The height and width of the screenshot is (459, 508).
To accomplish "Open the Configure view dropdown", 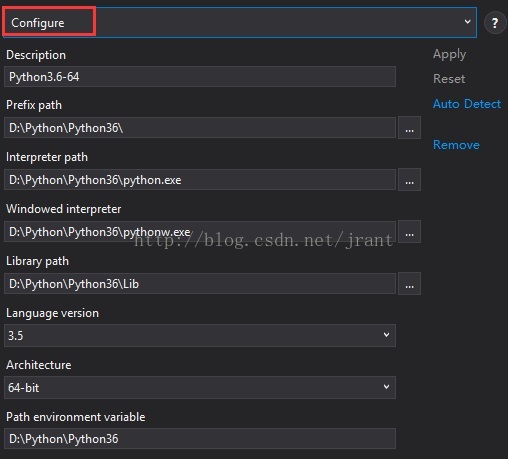I will pyautogui.click(x=240, y=22).
